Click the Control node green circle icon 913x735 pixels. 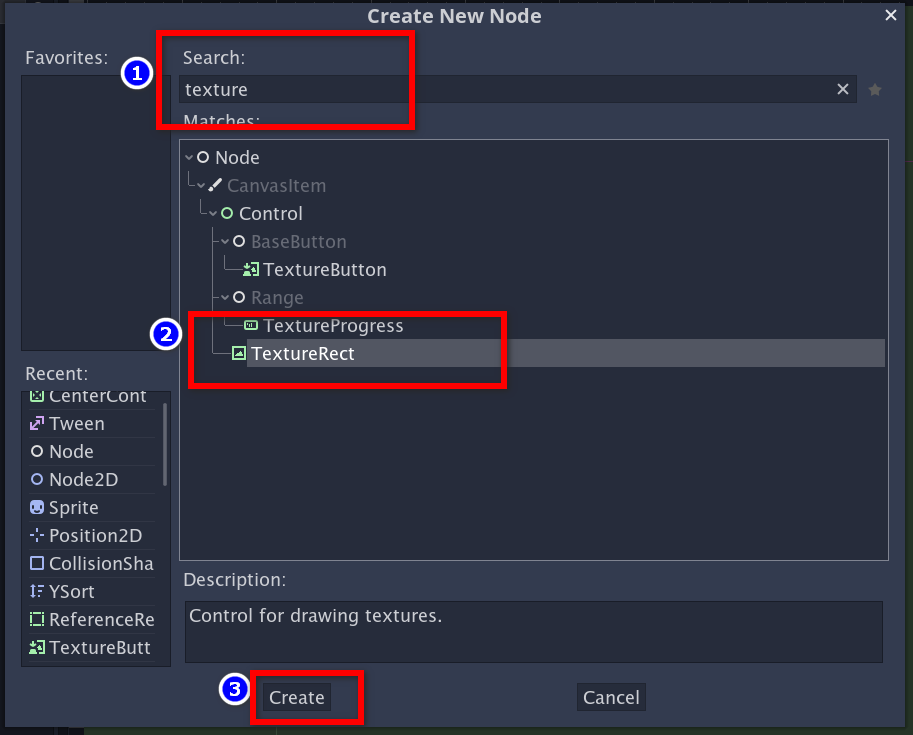227,214
